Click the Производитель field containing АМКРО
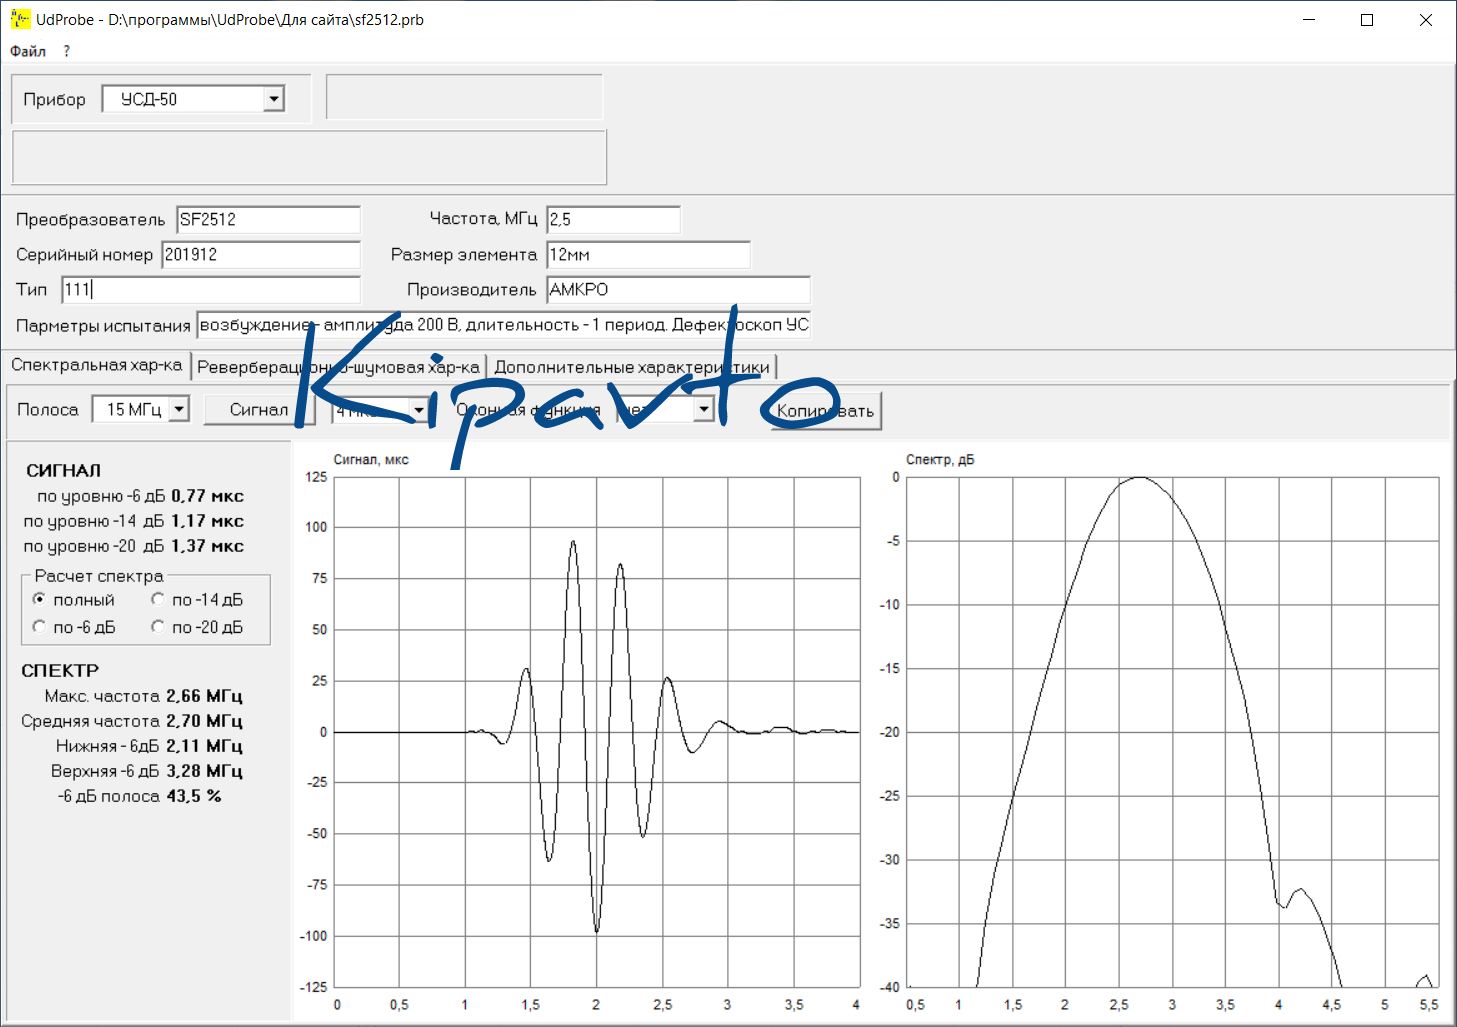Viewport: 1457px width, 1027px height. tap(679, 290)
